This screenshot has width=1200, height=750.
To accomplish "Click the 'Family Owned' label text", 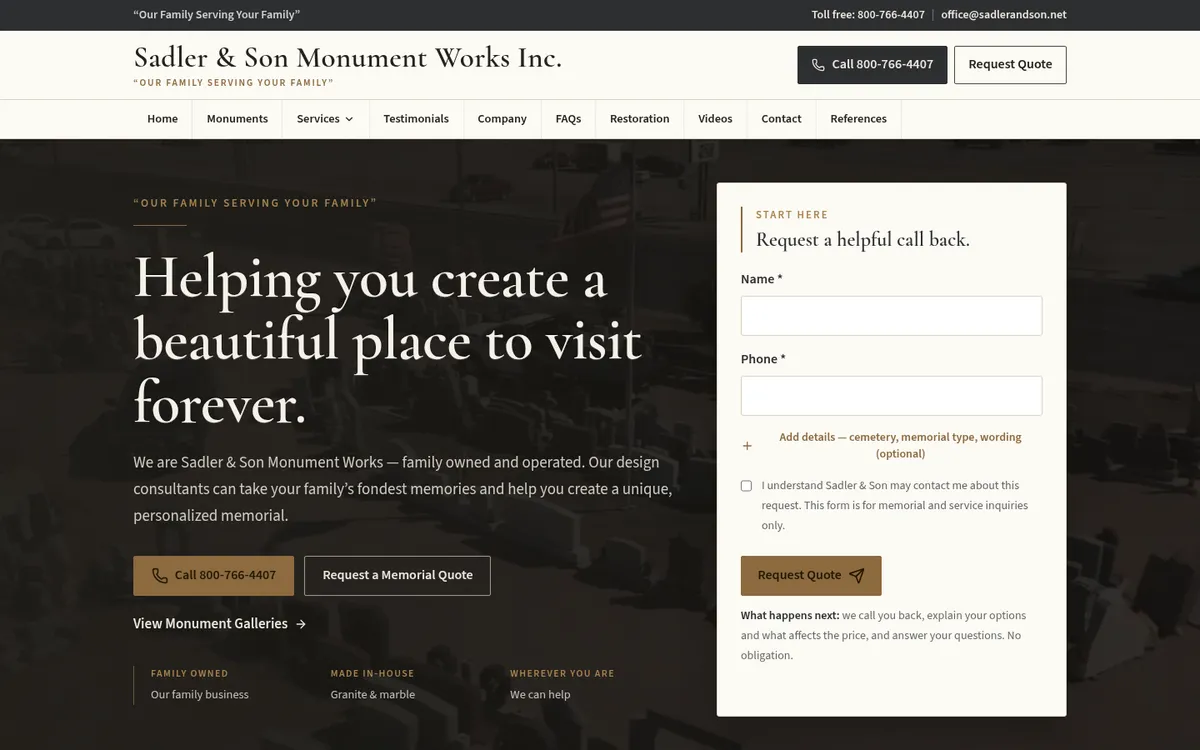I will pyautogui.click(x=189, y=674).
